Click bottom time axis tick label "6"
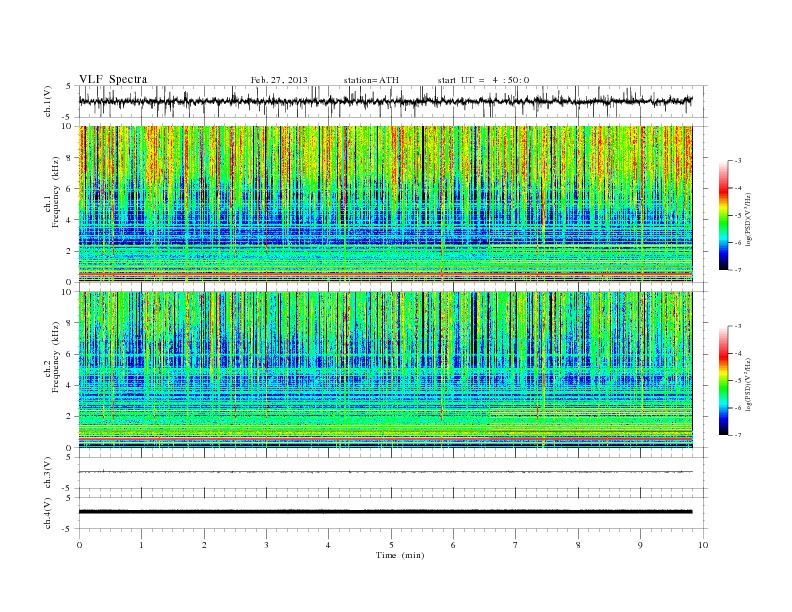Screen dimensions: 792x612 453,545
